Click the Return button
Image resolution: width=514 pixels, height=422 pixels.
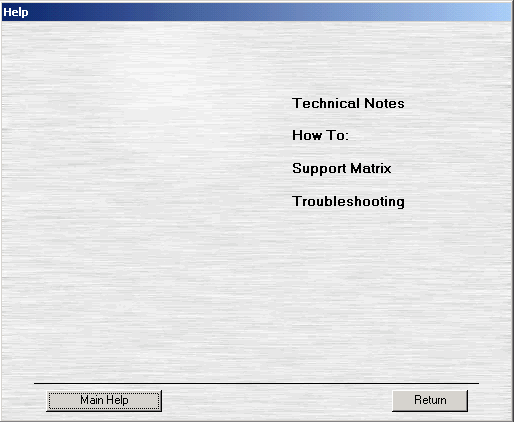pos(430,400)
